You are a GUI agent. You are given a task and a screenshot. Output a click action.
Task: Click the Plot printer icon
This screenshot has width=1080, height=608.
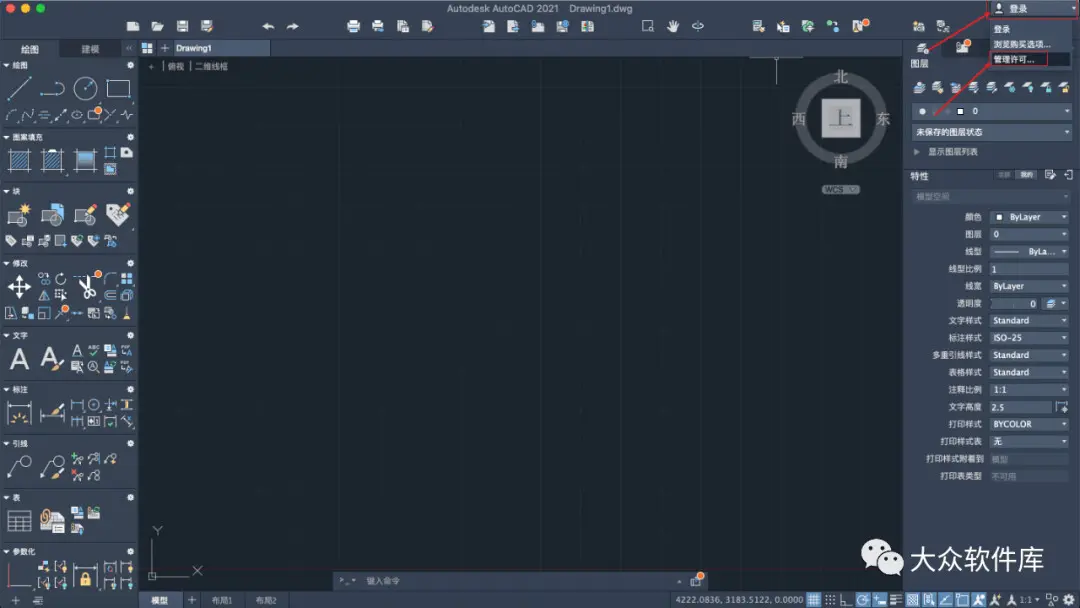click(353, 27)
